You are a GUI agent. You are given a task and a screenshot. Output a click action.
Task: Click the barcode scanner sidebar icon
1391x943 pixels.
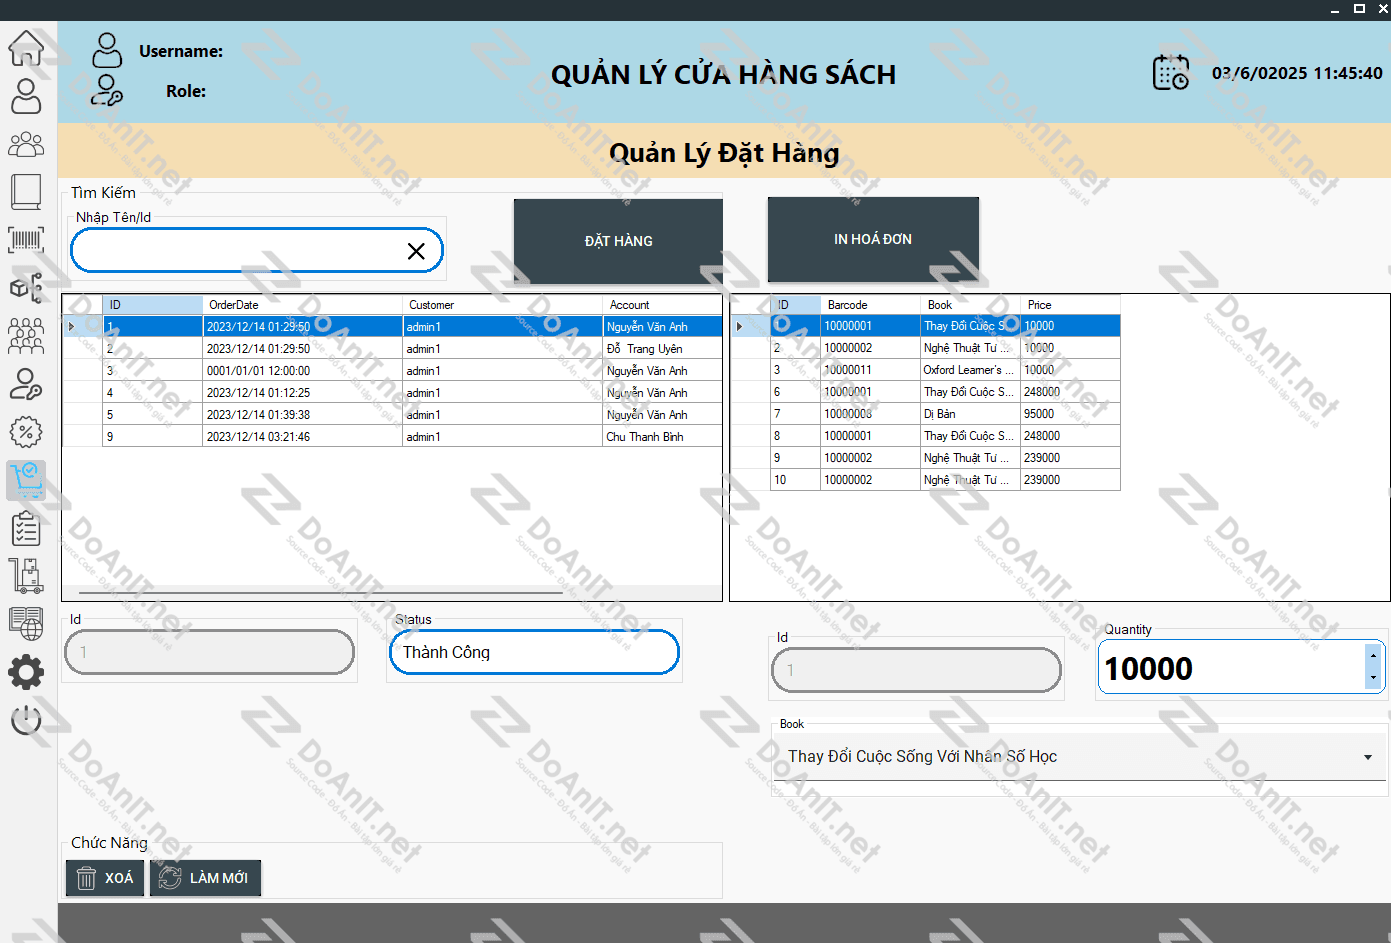click(26, 239)
